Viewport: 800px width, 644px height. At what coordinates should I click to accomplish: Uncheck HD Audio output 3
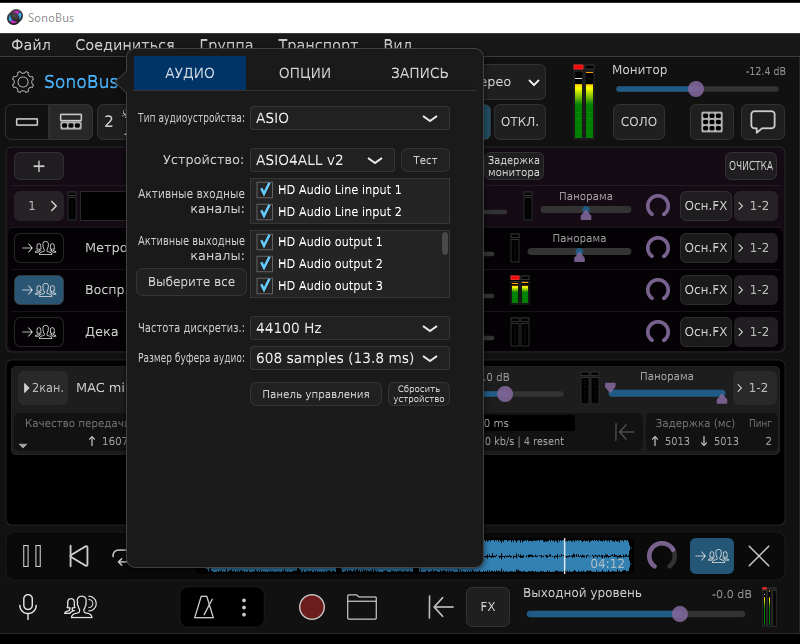264,286
